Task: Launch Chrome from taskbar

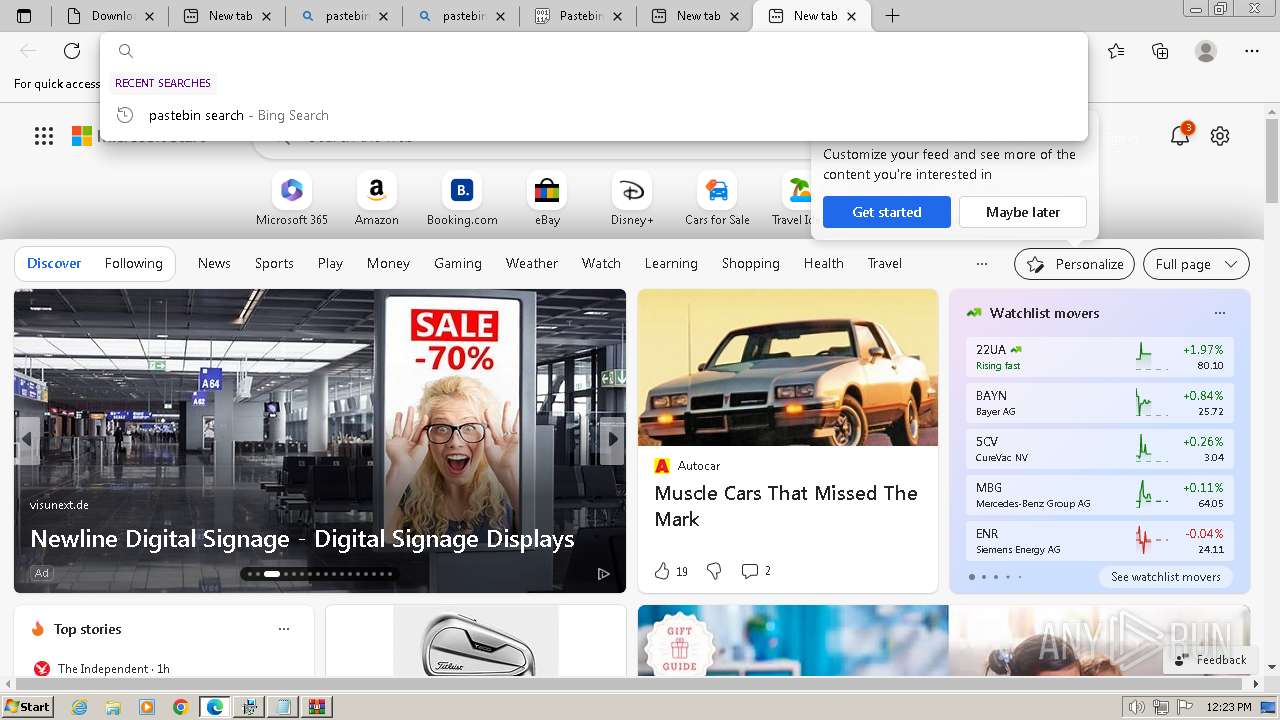Action: click(x=181, y=707)
